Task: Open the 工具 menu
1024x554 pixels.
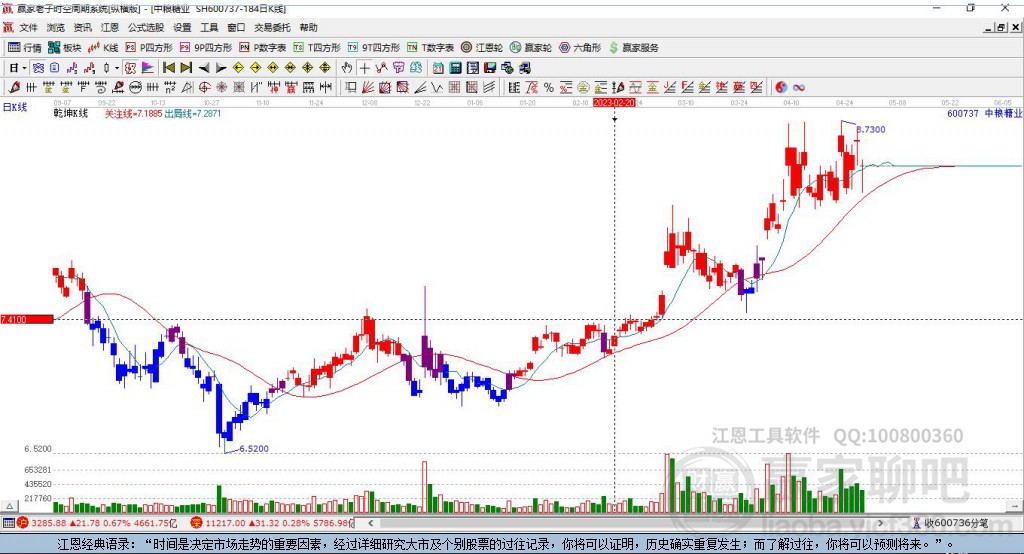Action: 209,27
